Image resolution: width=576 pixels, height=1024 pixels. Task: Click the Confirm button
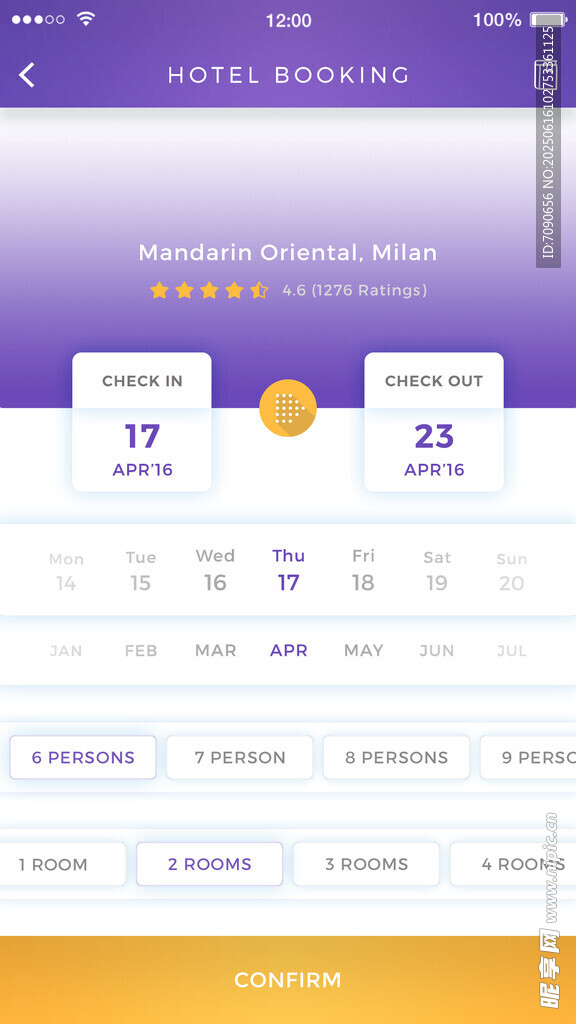pos(288,980)
